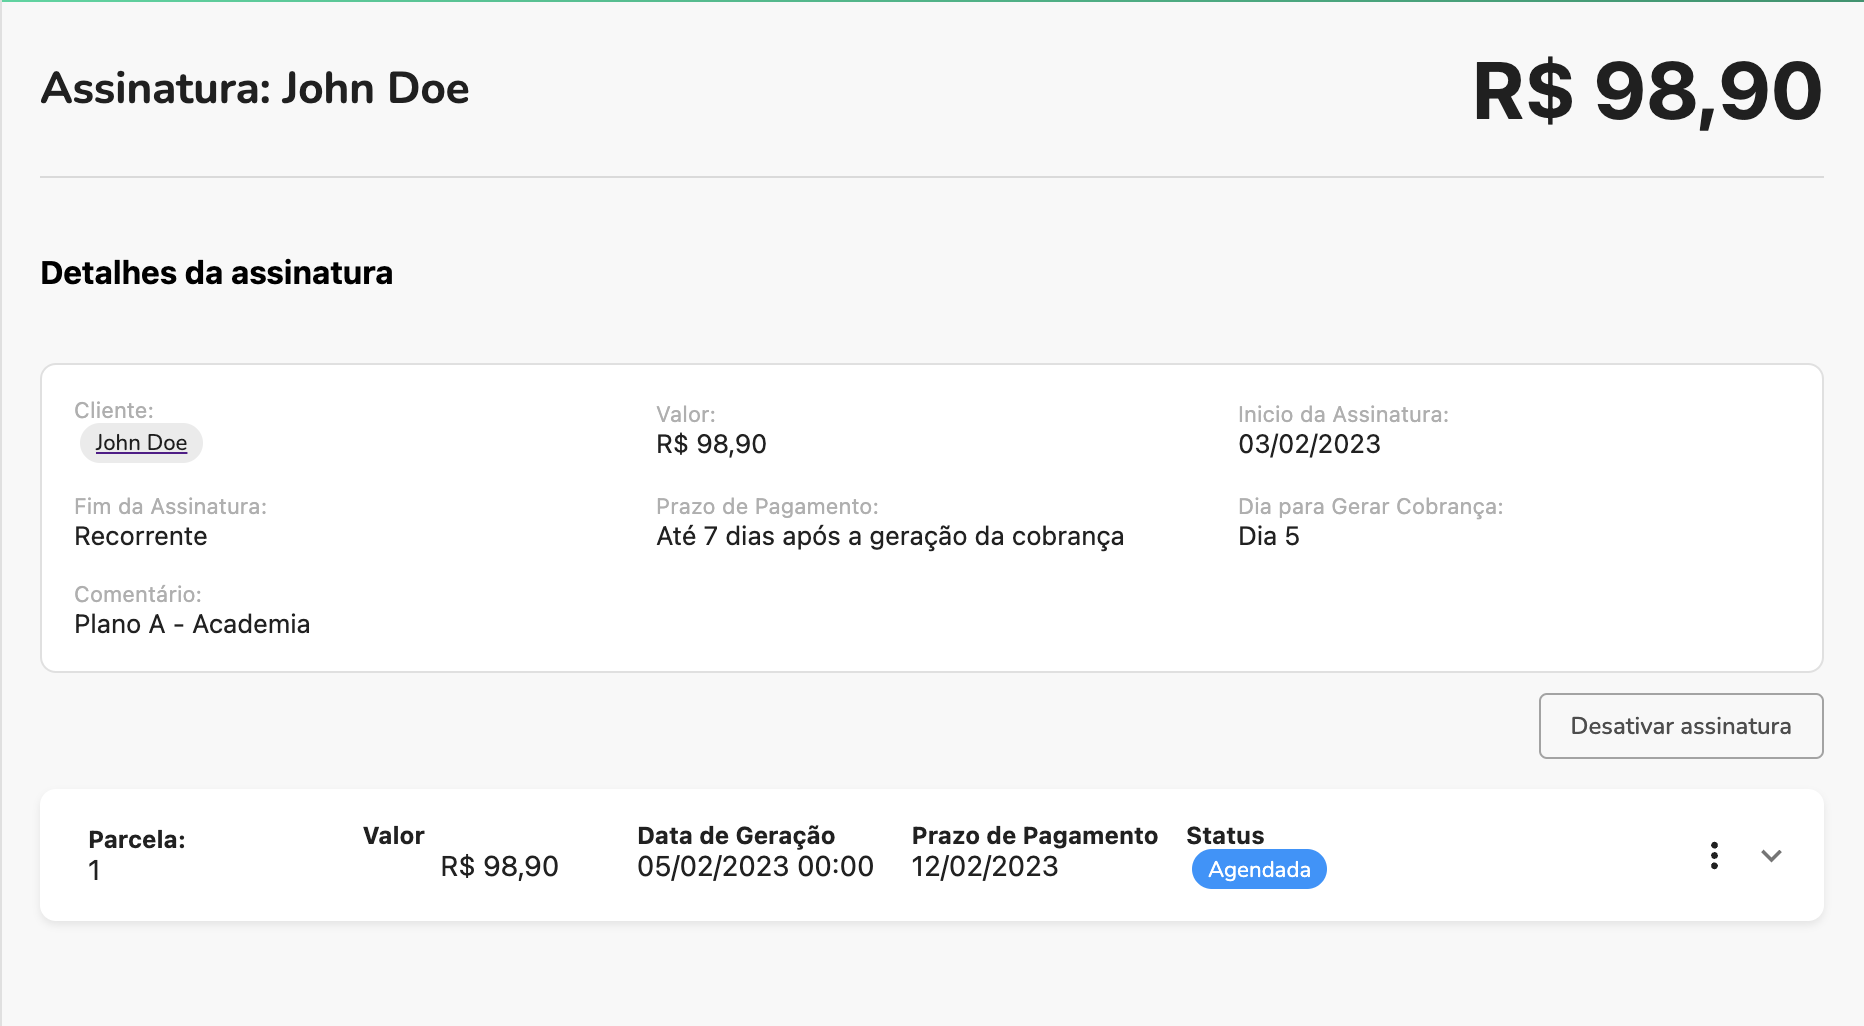Click installment number 1 under Parcela
This screenshot has height=1026, width=1864.
tap(94, 870)
